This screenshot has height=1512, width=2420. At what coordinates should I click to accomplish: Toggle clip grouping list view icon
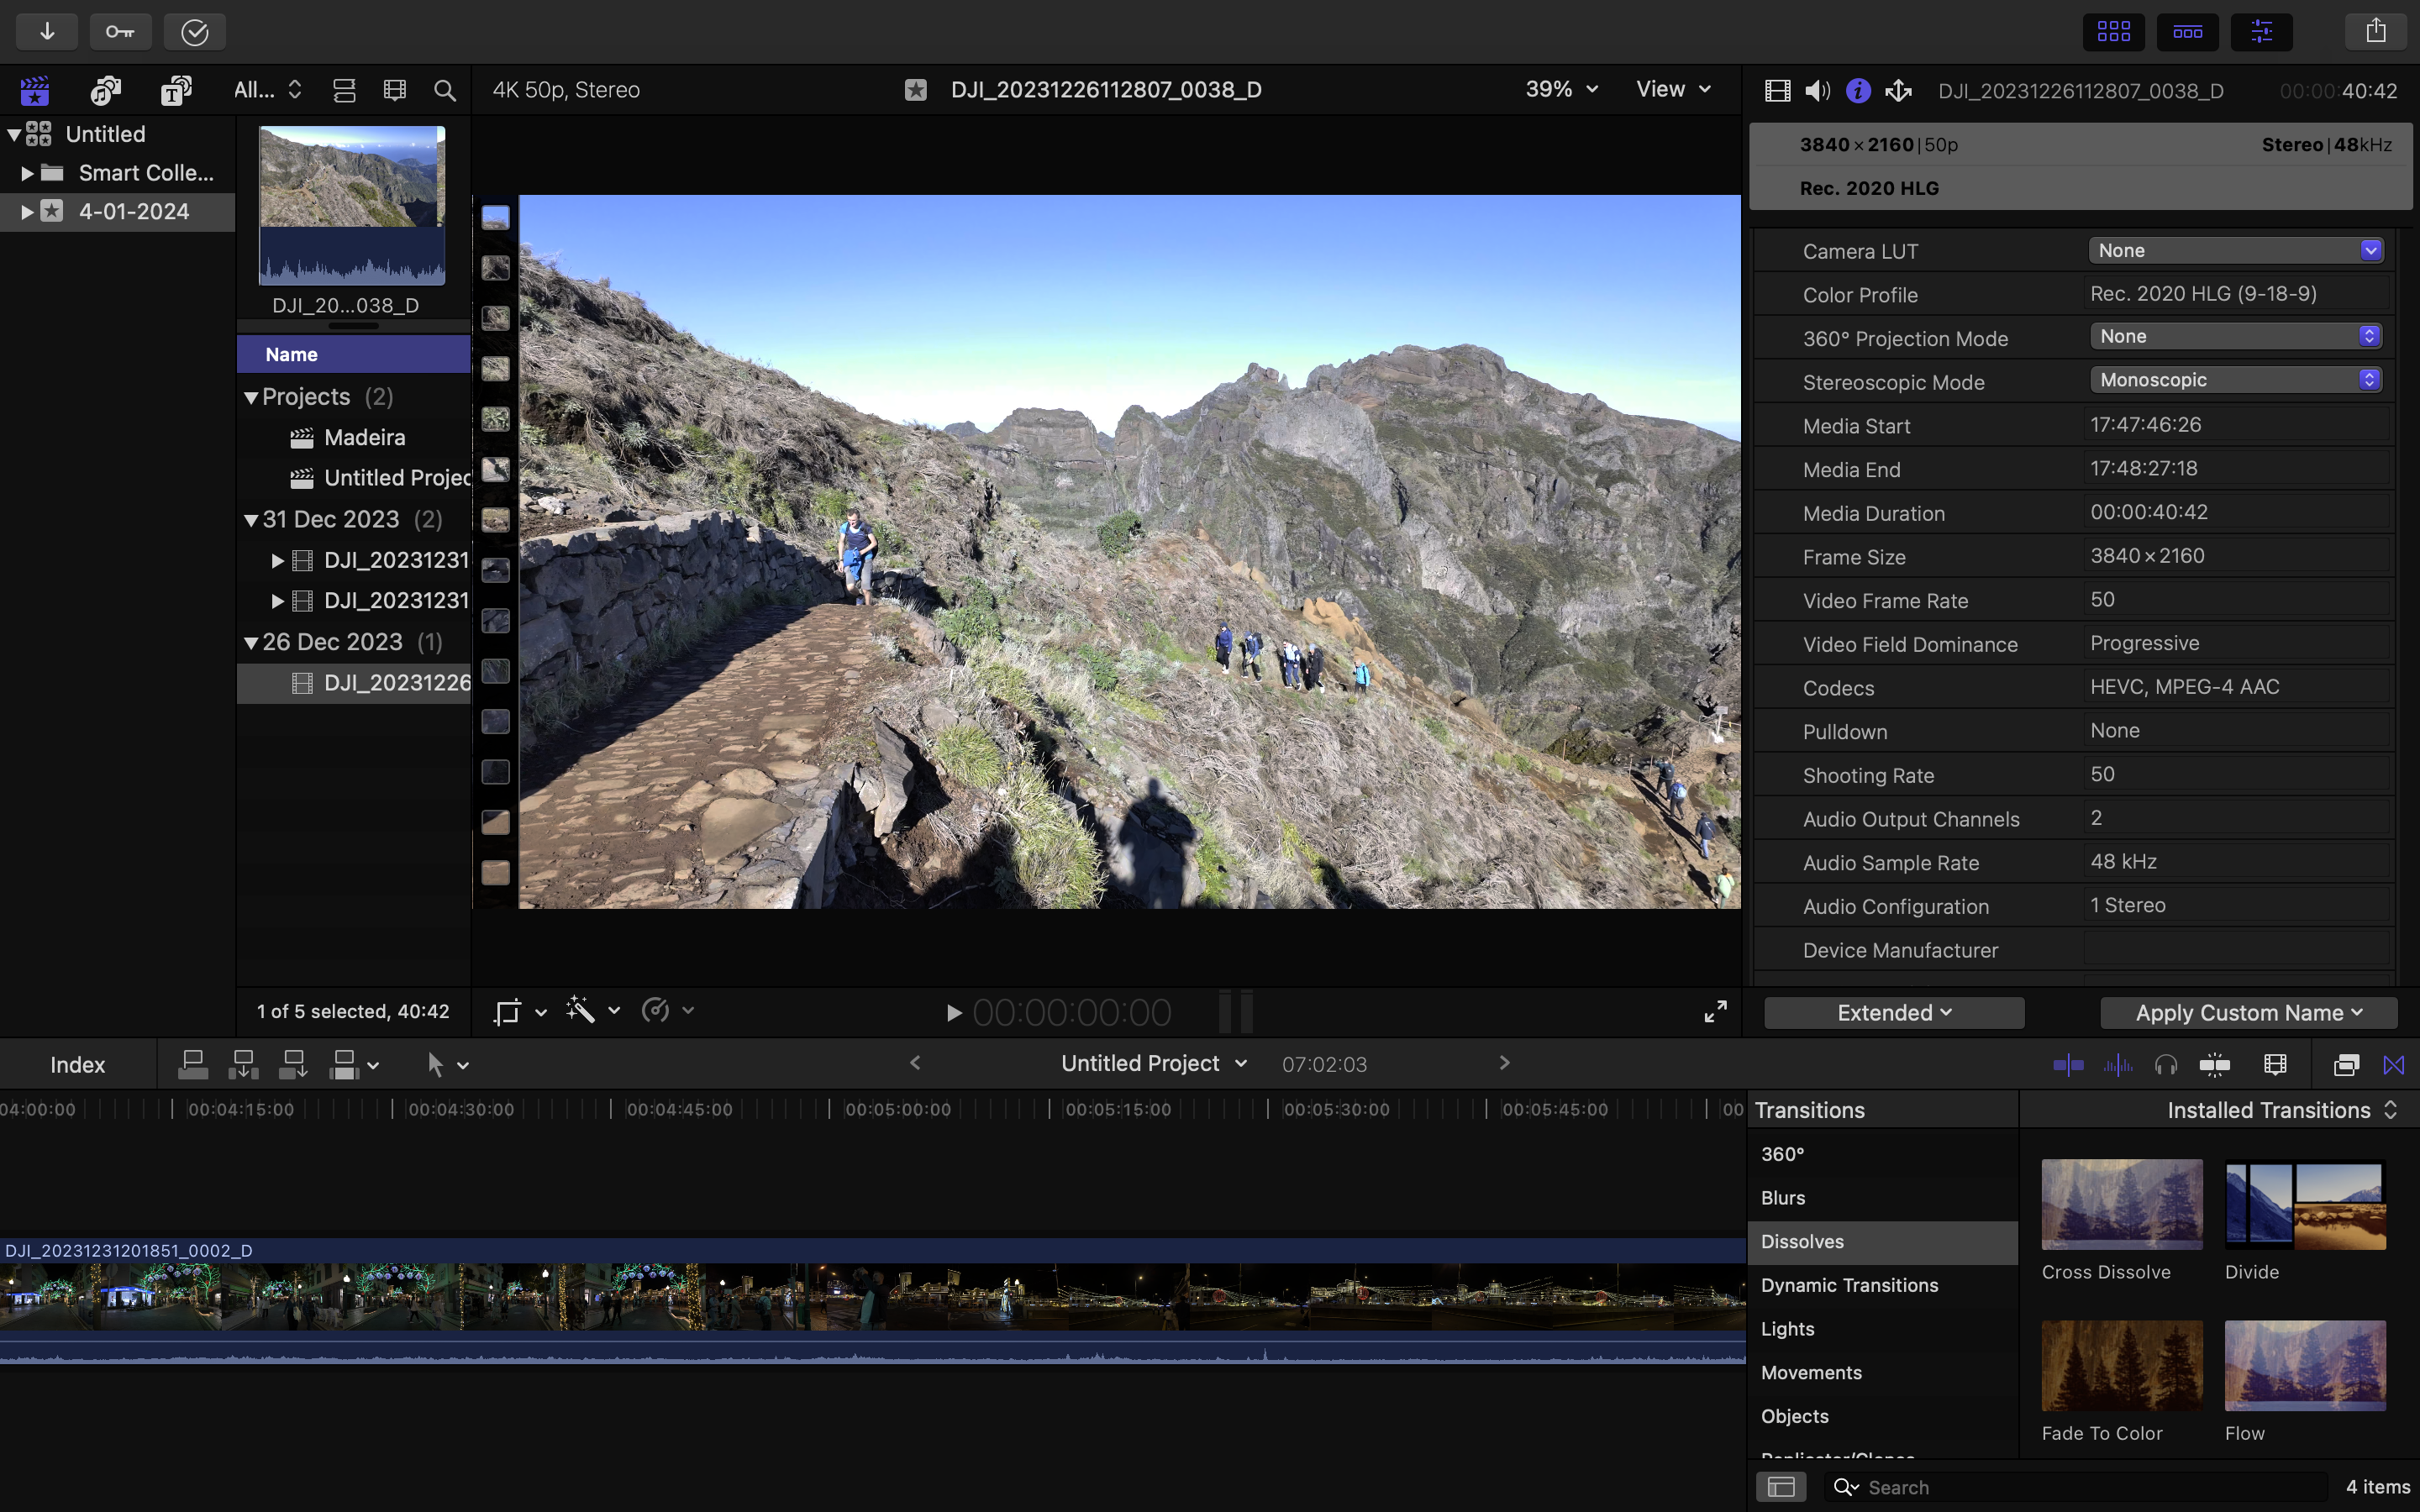click(344, 90)
